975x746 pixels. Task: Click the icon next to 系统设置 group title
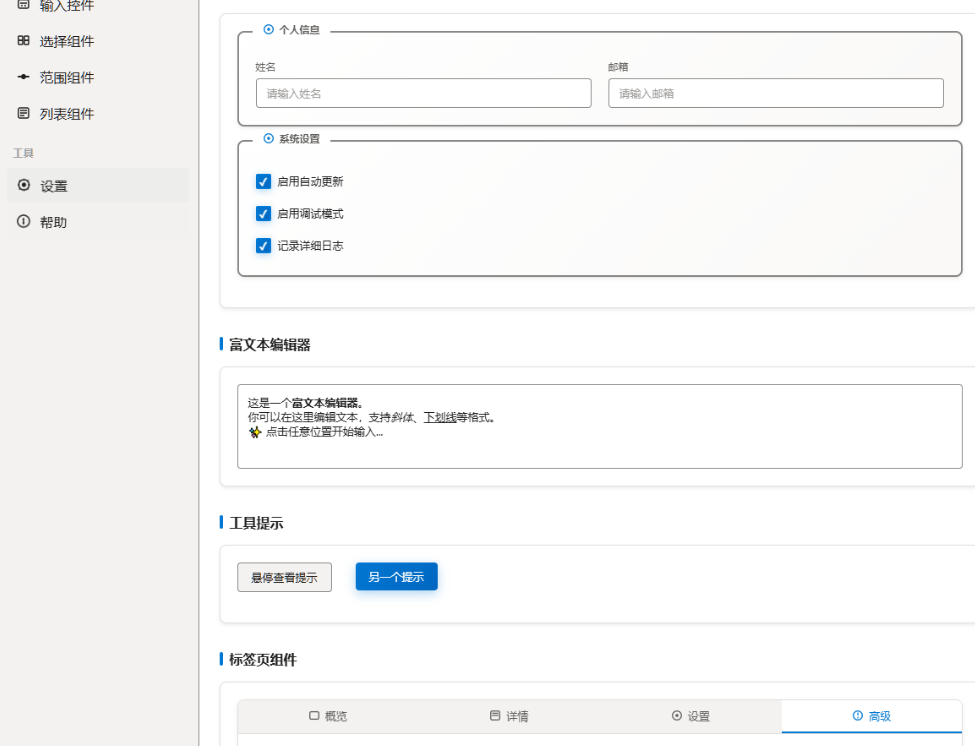point(269,139)
